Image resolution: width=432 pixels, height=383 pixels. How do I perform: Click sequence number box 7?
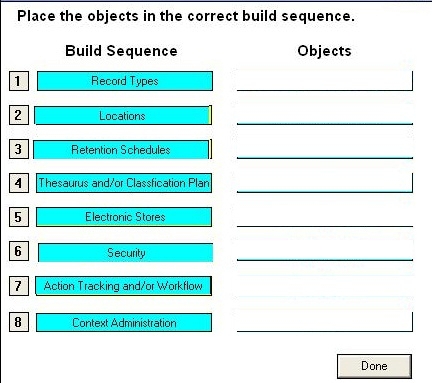click(x=19, y=286)
